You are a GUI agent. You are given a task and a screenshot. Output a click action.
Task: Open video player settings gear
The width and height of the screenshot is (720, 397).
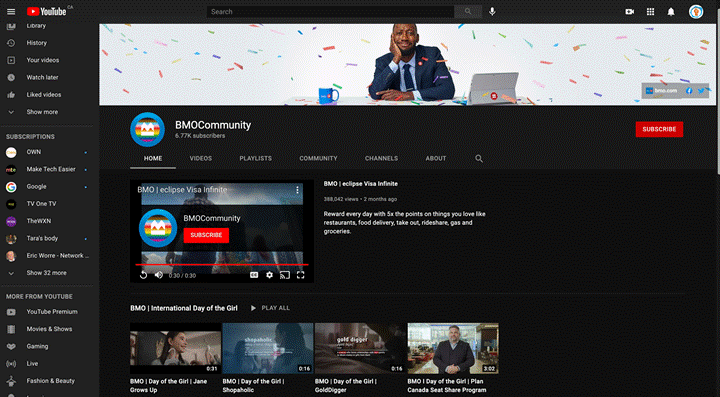pos(270,275)
